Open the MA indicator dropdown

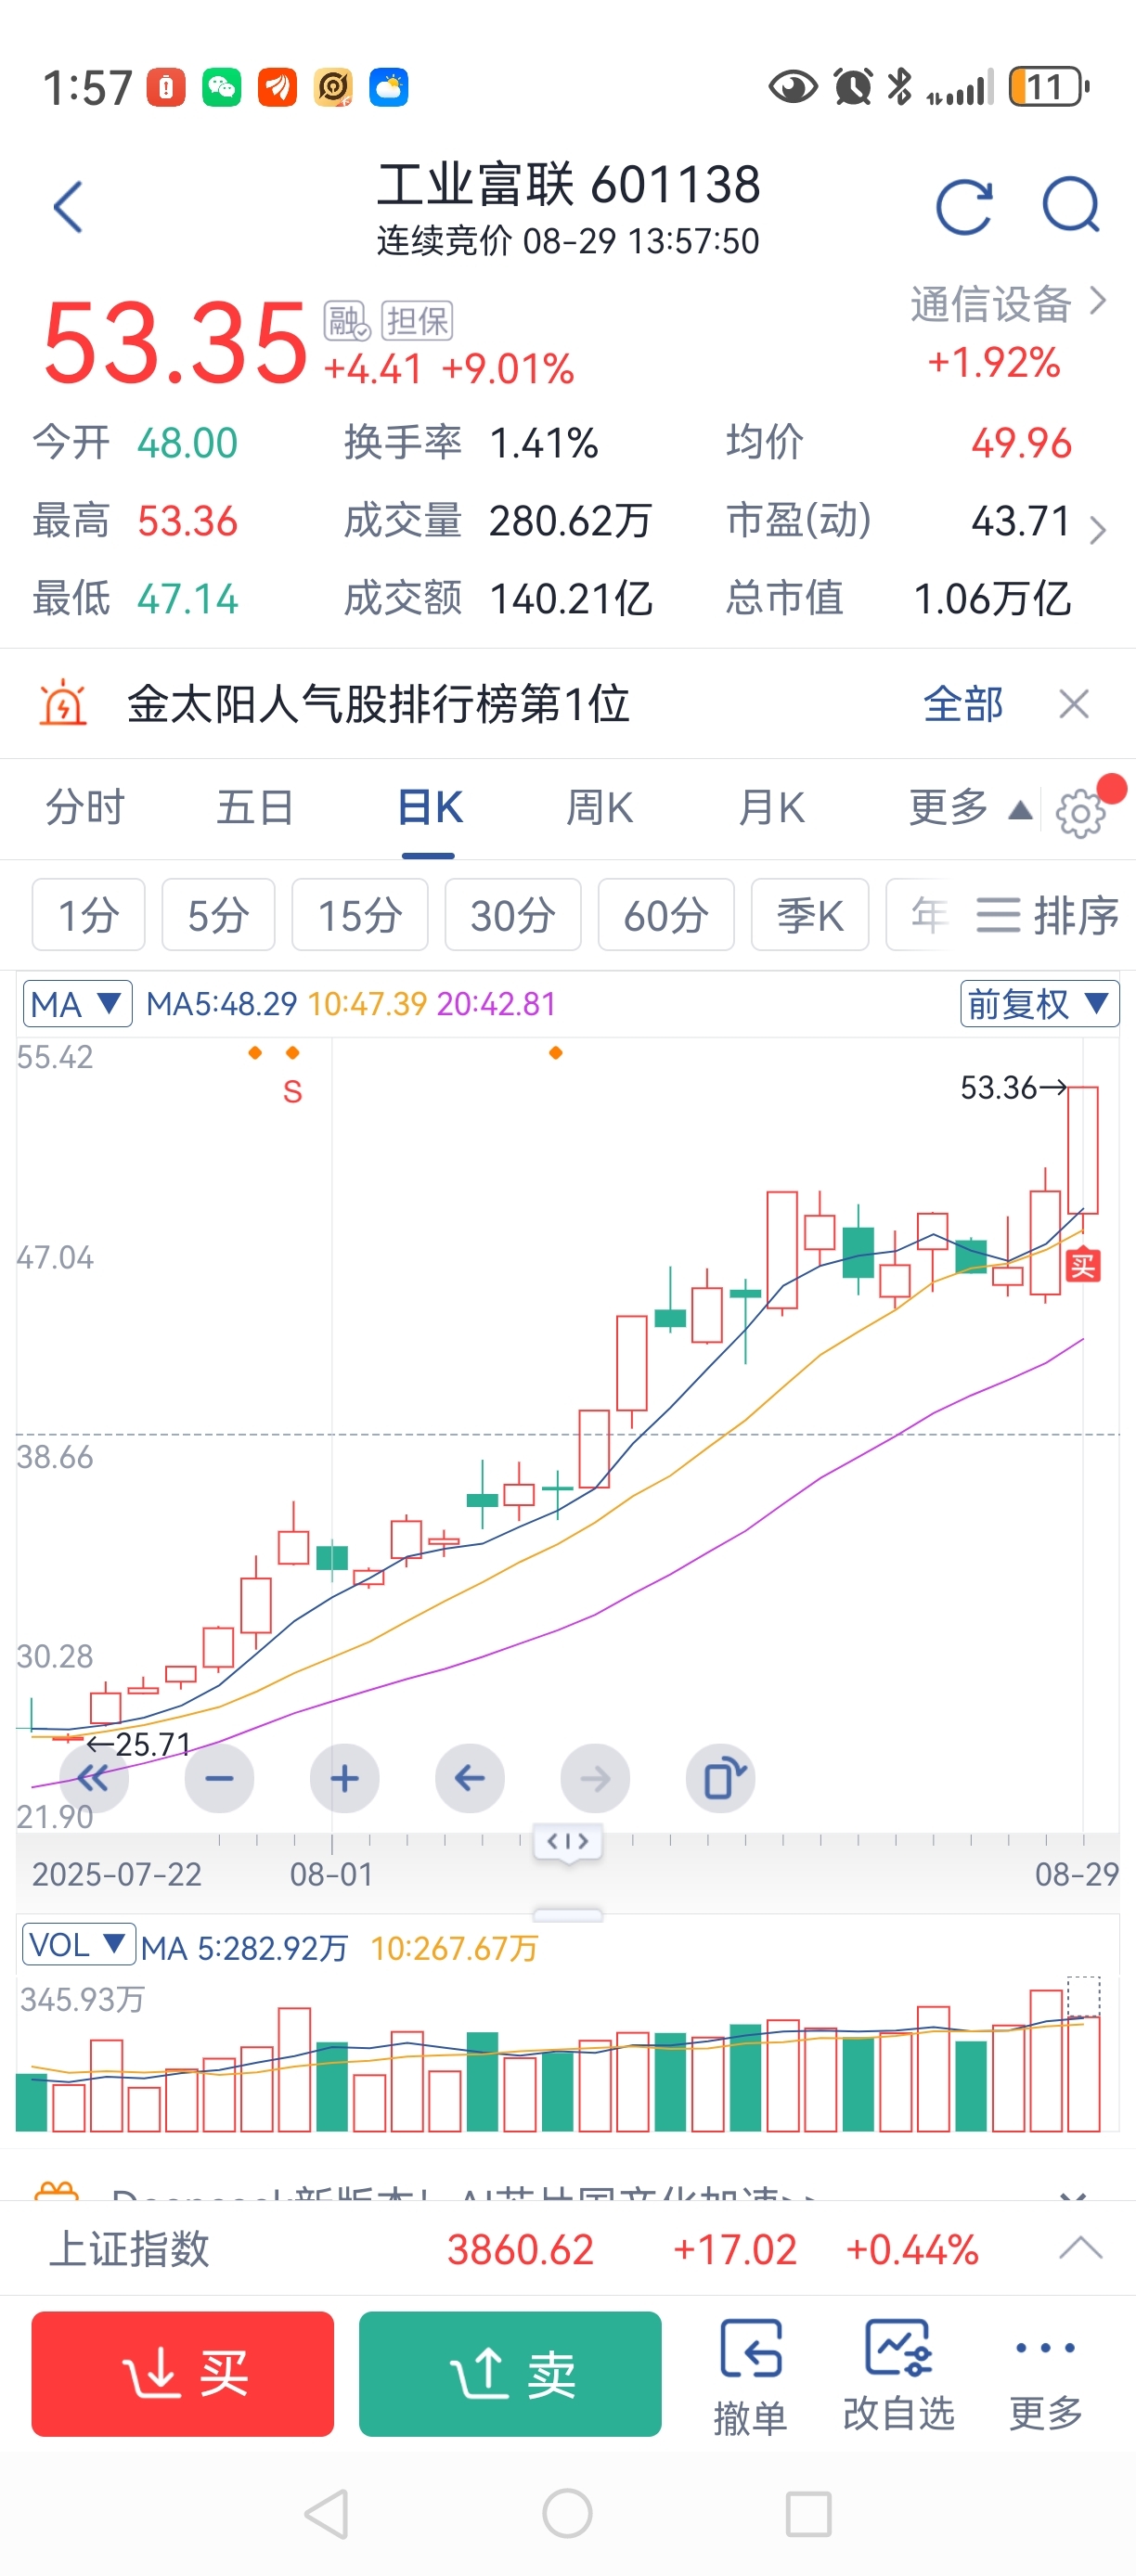[x=77, y=1003]
